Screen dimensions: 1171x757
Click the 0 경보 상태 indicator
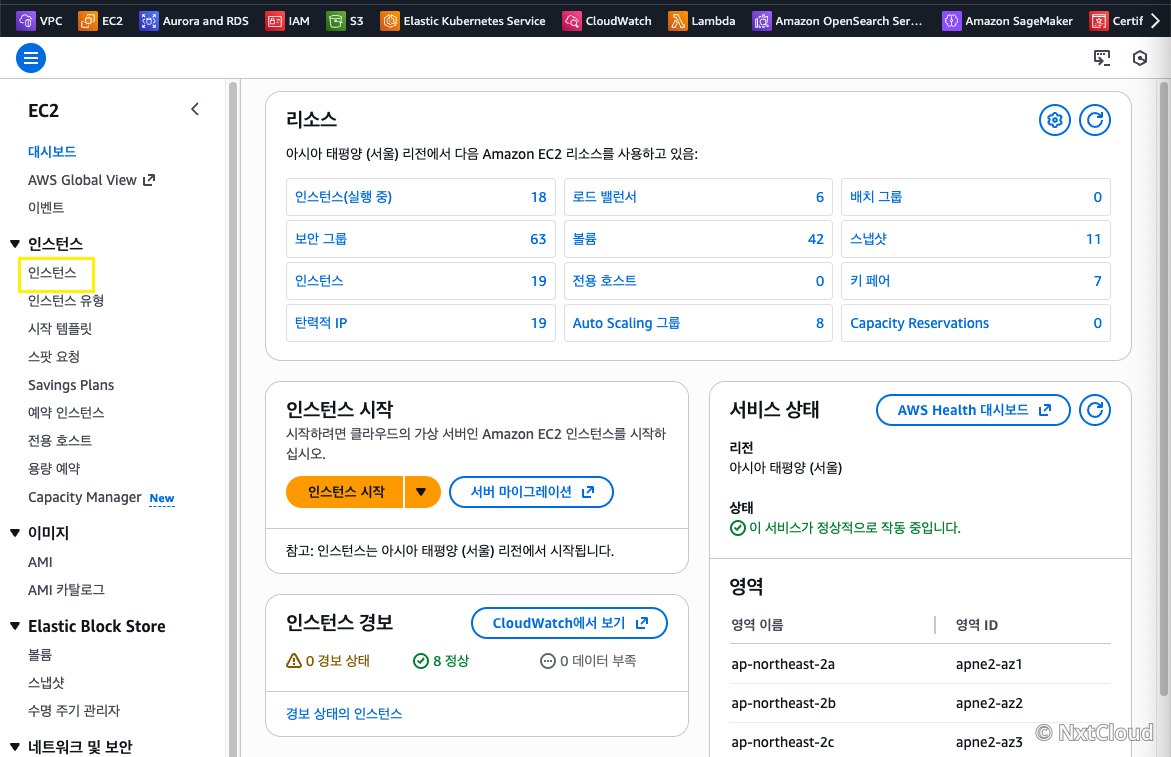pyautogui.click(x=328, y=661)
